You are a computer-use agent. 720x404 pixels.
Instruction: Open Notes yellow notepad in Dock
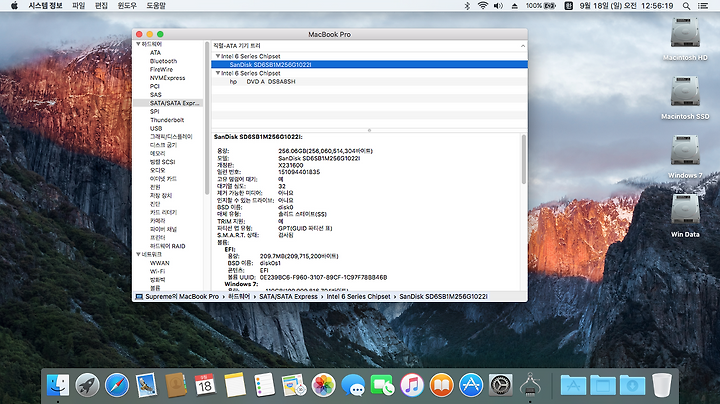pyautogui.click(x=235, y=385)
